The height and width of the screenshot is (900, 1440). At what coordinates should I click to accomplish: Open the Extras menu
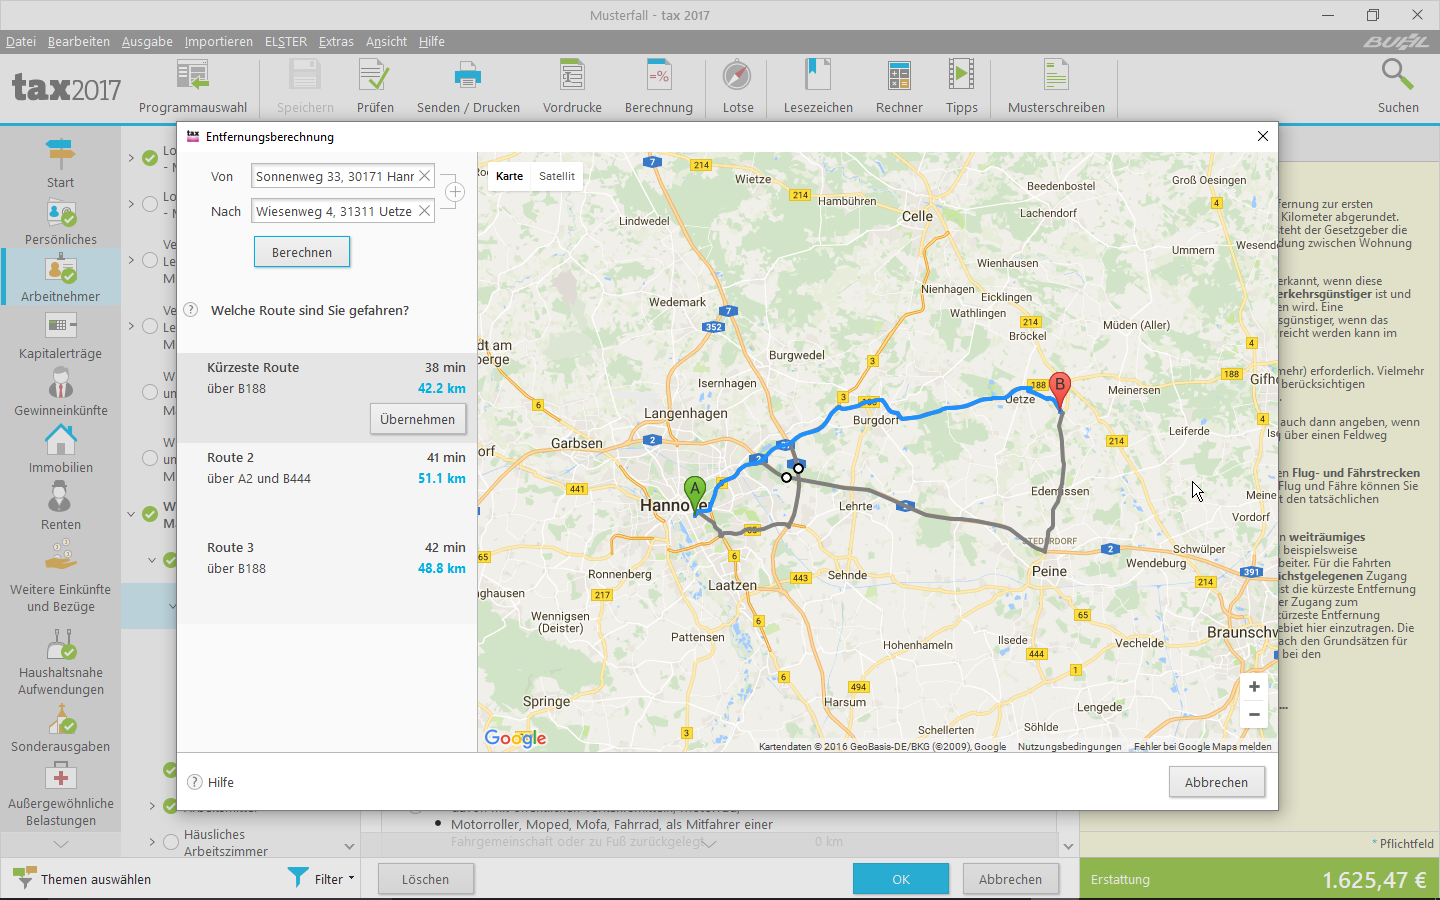pos(336,41)
